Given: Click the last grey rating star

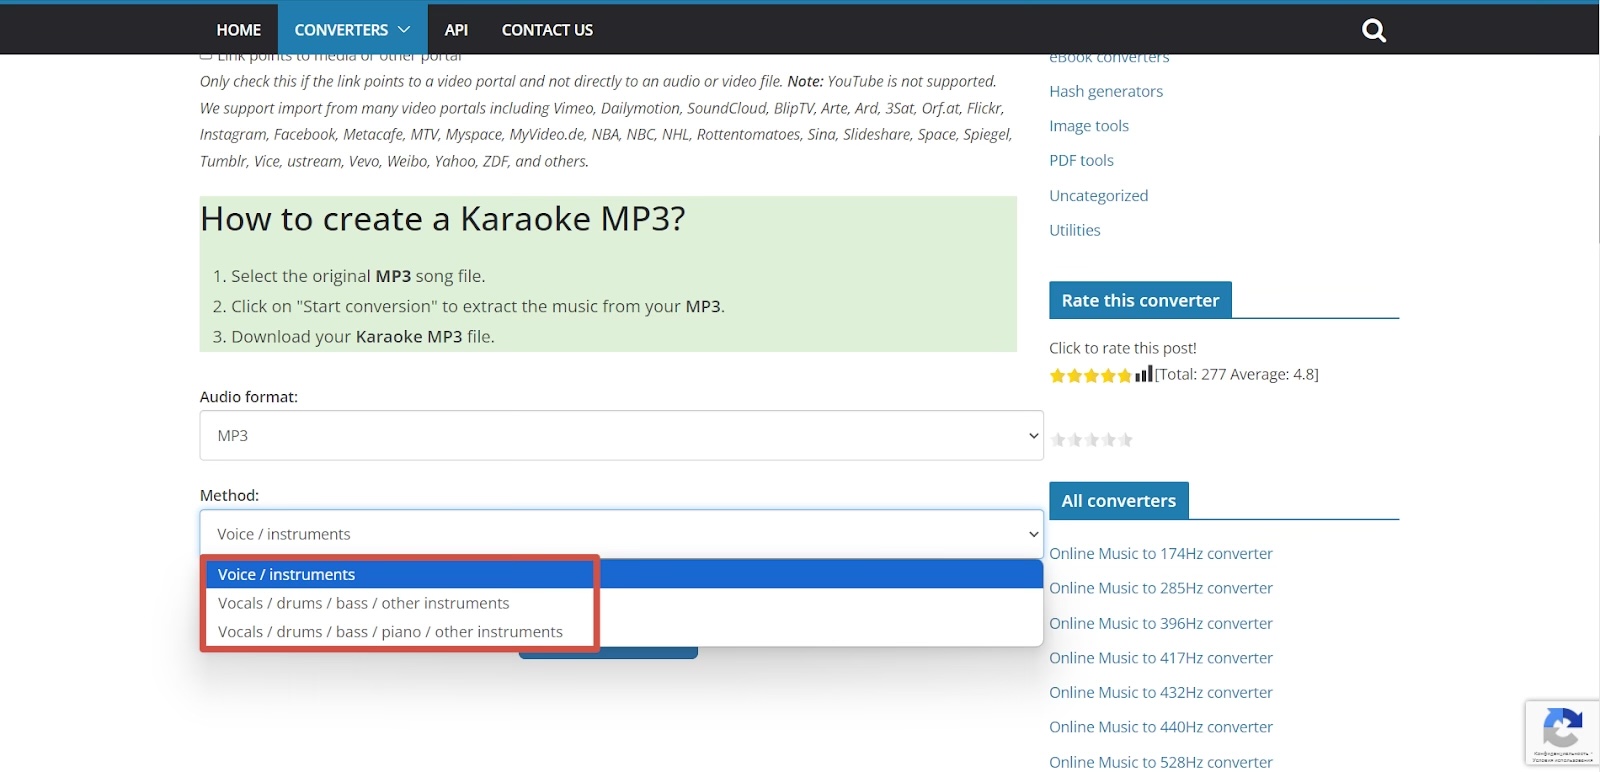Looking at the screenshot, I should pyautogui.click(x=1126, y=440).
